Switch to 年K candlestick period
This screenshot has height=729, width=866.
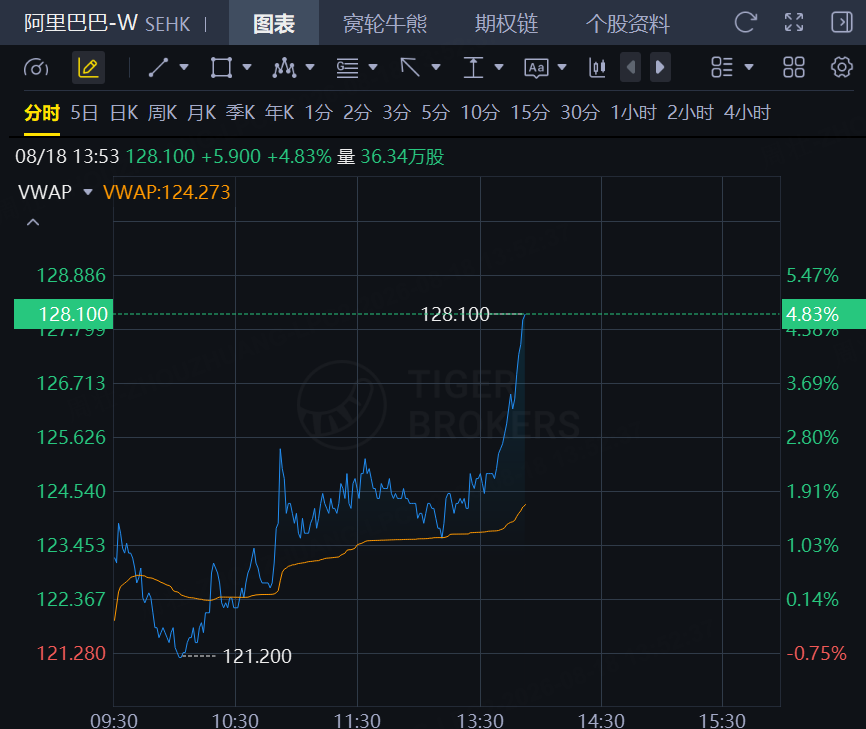[x=279, y=113]
